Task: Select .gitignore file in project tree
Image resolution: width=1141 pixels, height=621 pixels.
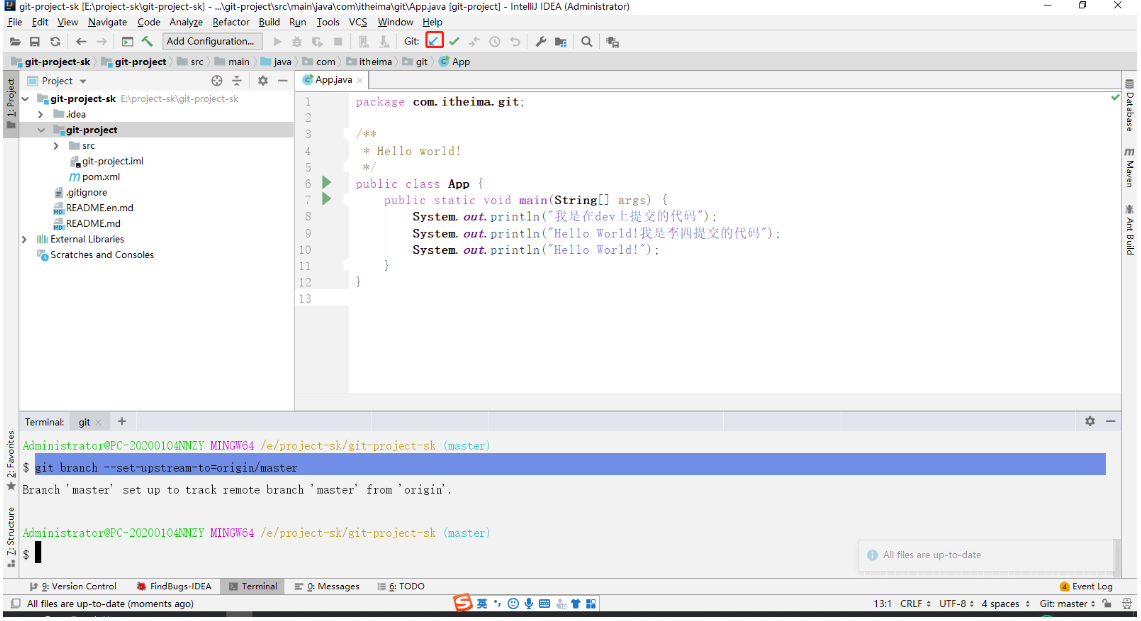Action: point(81,193)
